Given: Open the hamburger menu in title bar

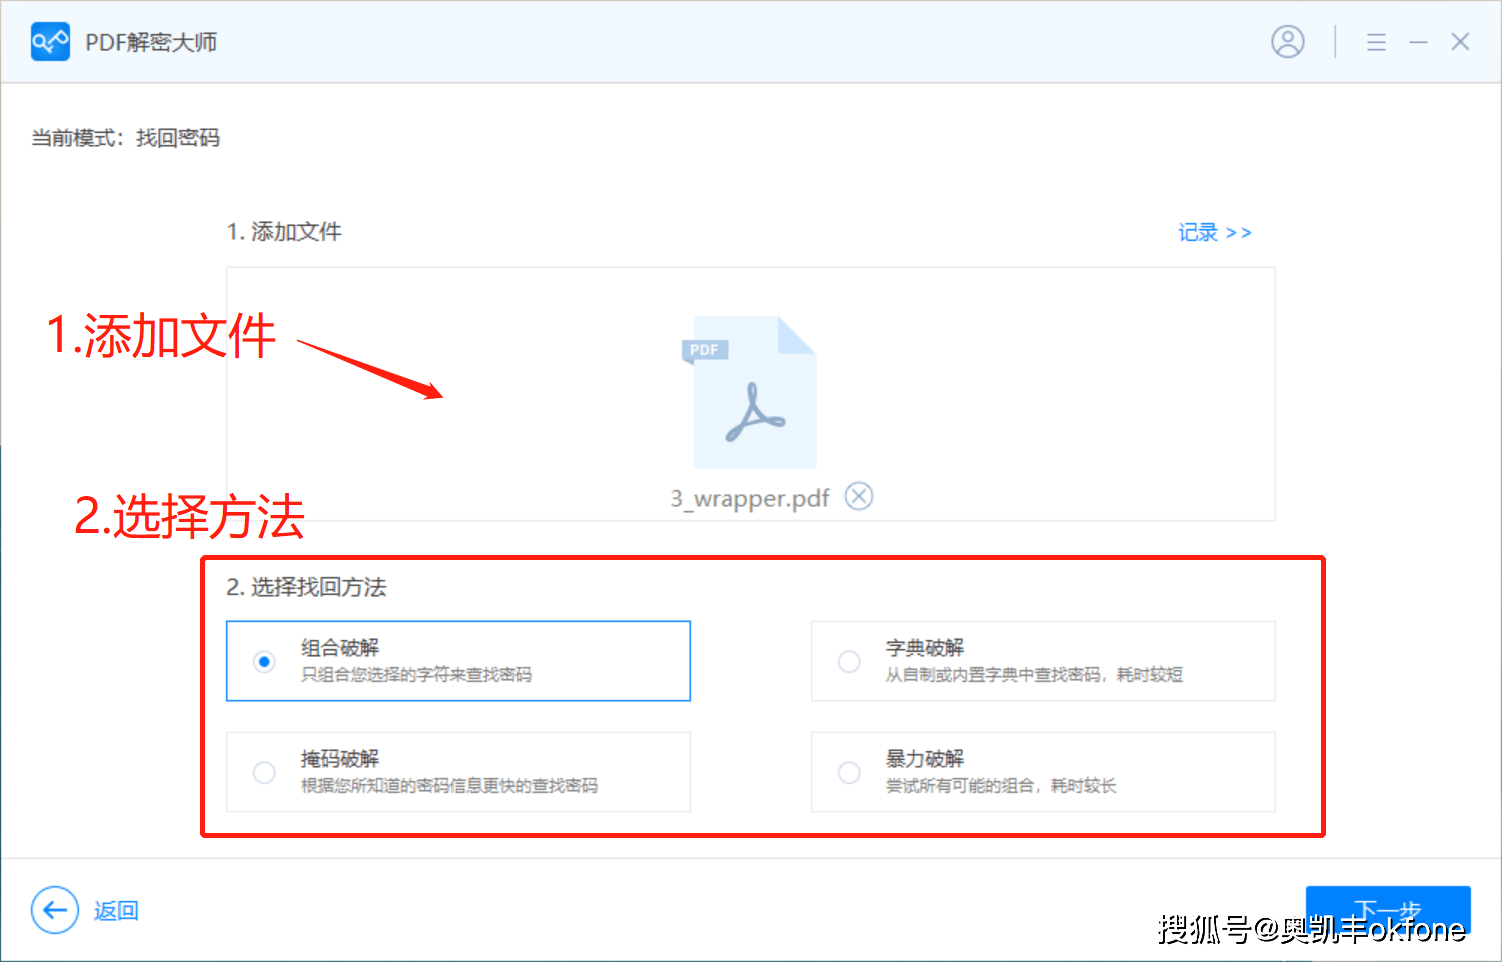Looking at the screenshot, I should (x=1376, y=42).
